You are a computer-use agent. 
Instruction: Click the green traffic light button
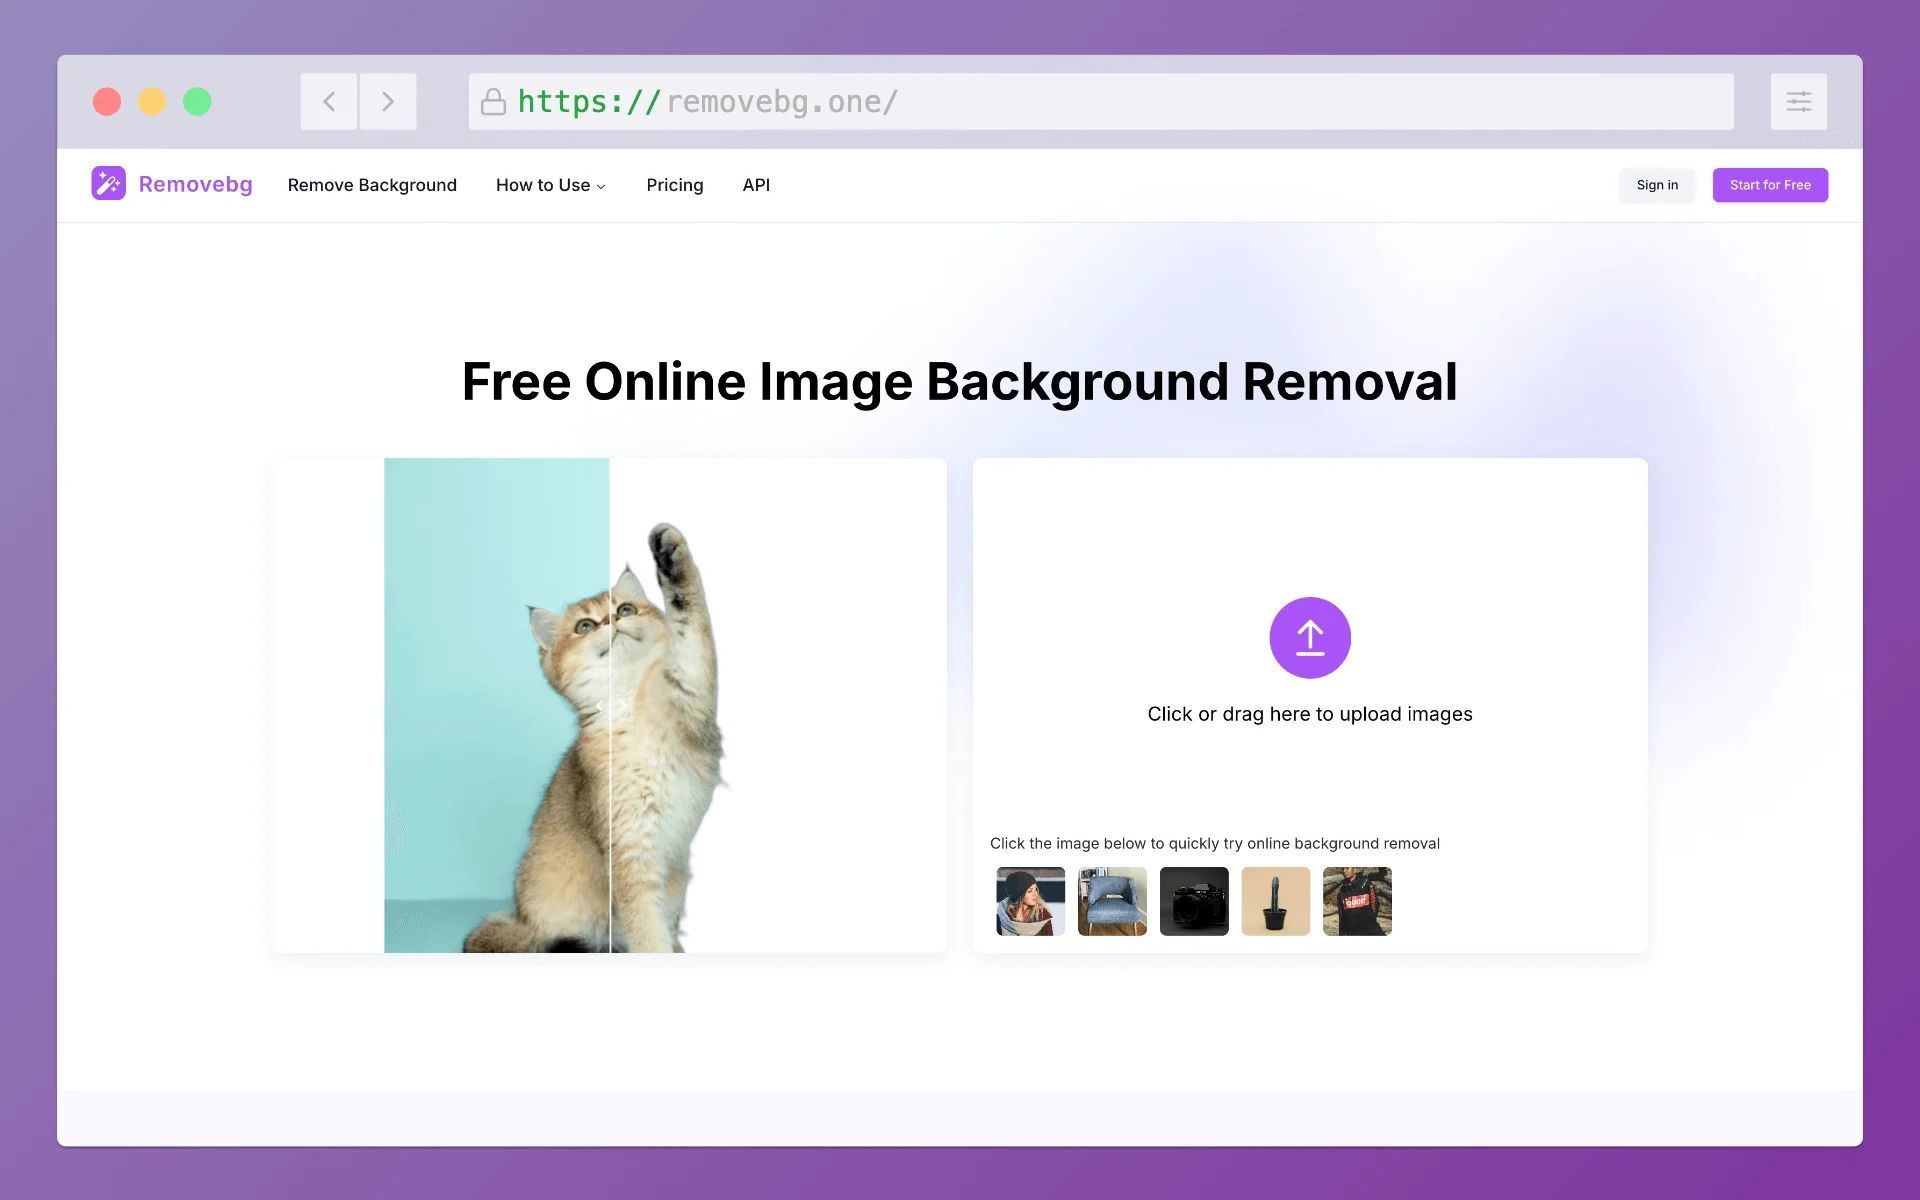click(197, 101)
